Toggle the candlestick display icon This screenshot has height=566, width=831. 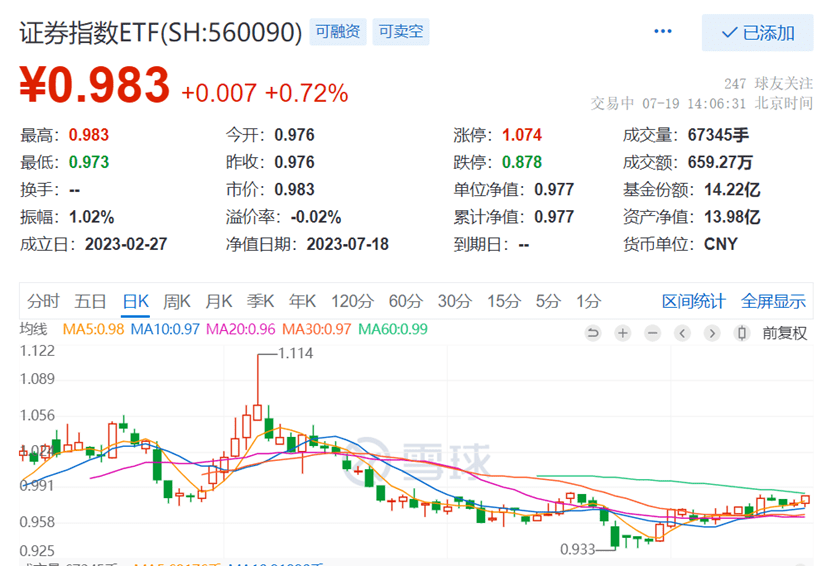pos(741,333)
